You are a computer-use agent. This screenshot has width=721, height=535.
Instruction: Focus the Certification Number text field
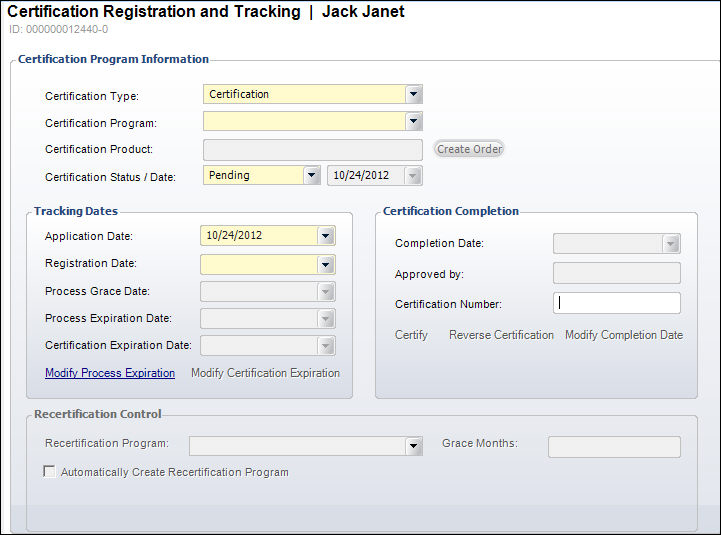coord(616,303)
